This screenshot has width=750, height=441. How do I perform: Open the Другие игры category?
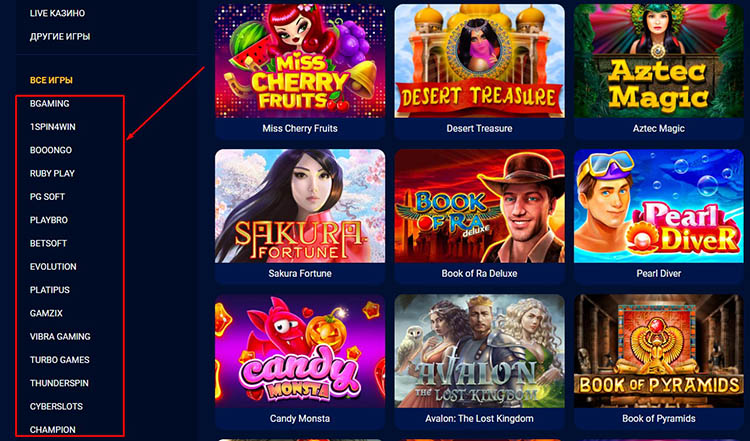tap(60, 36)
